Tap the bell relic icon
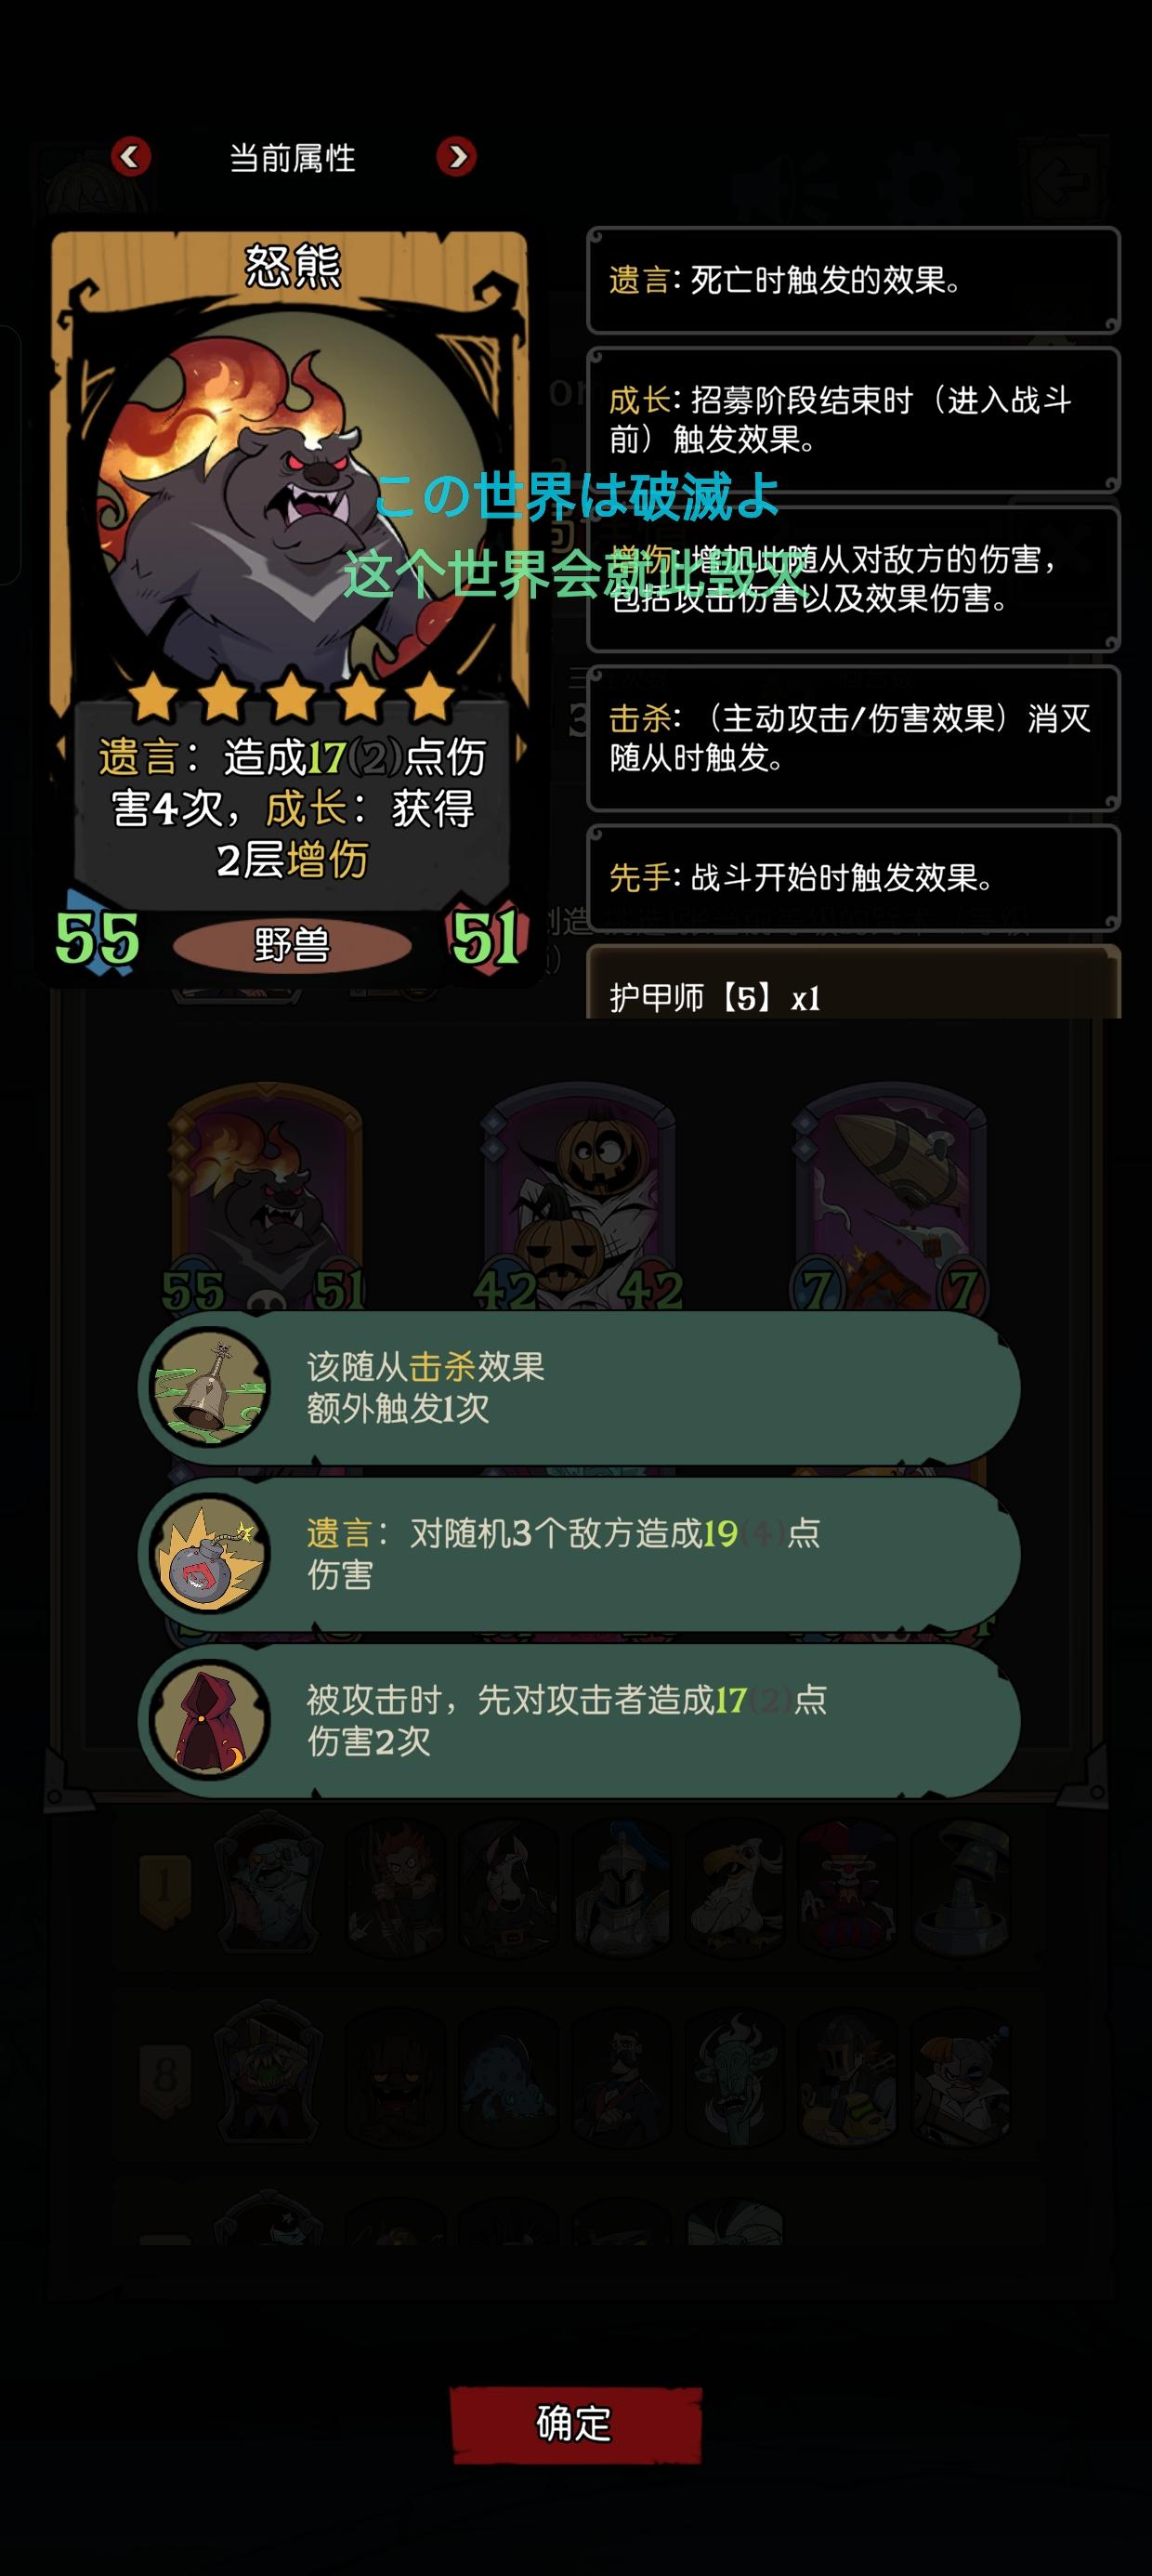Viewport: 1152px width, 2576px height. 209,1387
